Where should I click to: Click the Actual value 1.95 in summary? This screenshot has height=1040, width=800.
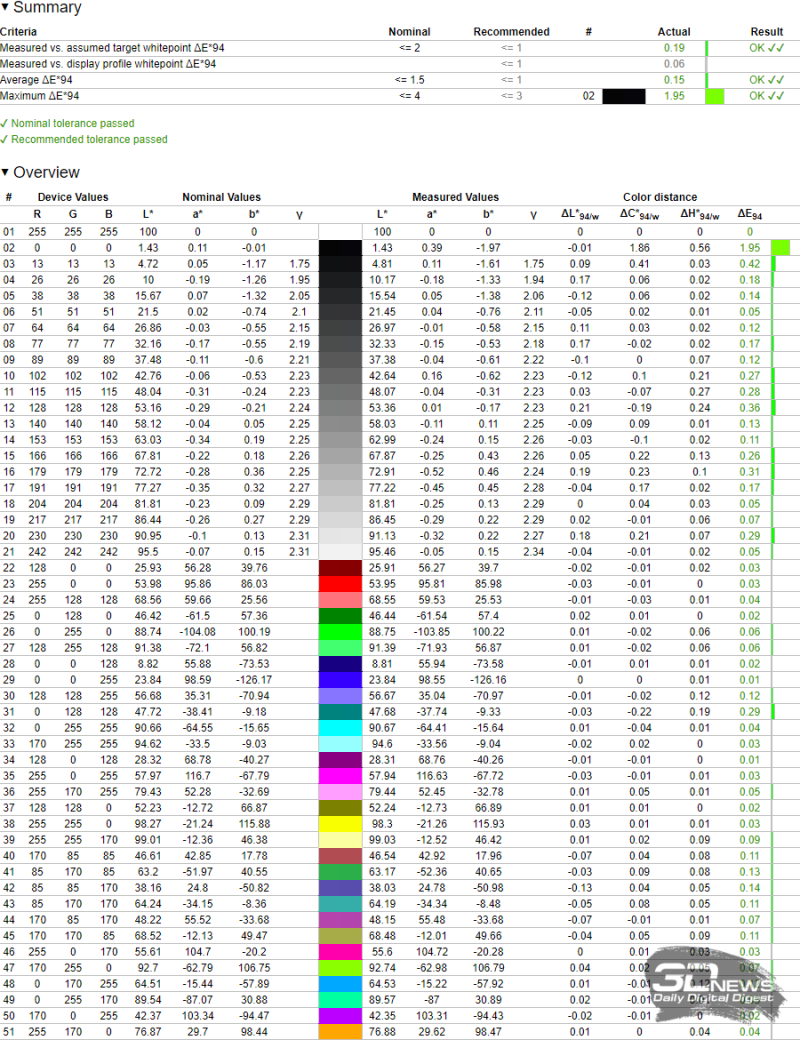tap(674, 96)
